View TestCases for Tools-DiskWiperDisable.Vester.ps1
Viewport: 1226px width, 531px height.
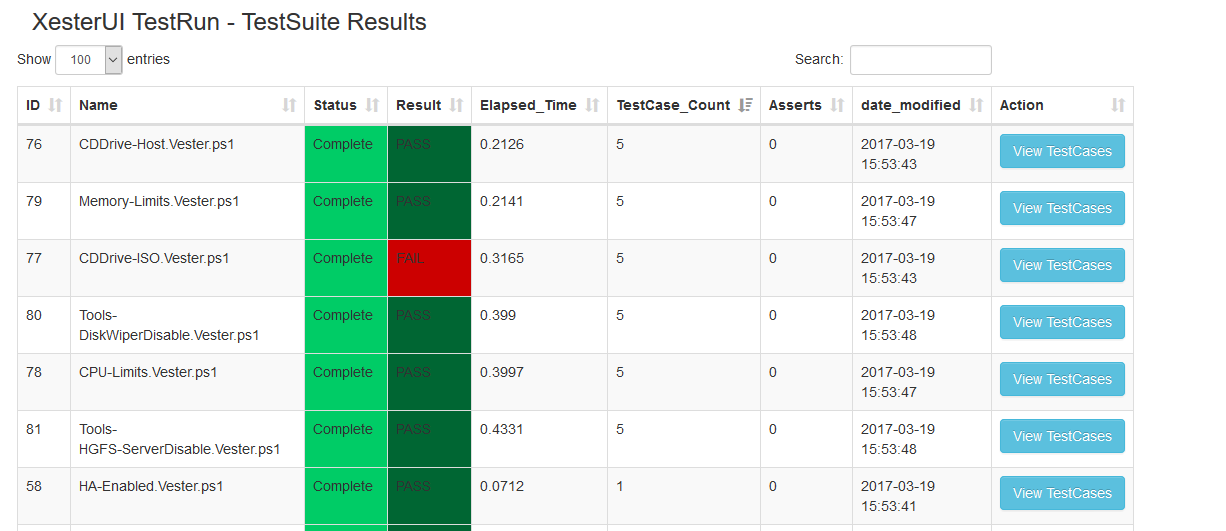(1062, 323)
